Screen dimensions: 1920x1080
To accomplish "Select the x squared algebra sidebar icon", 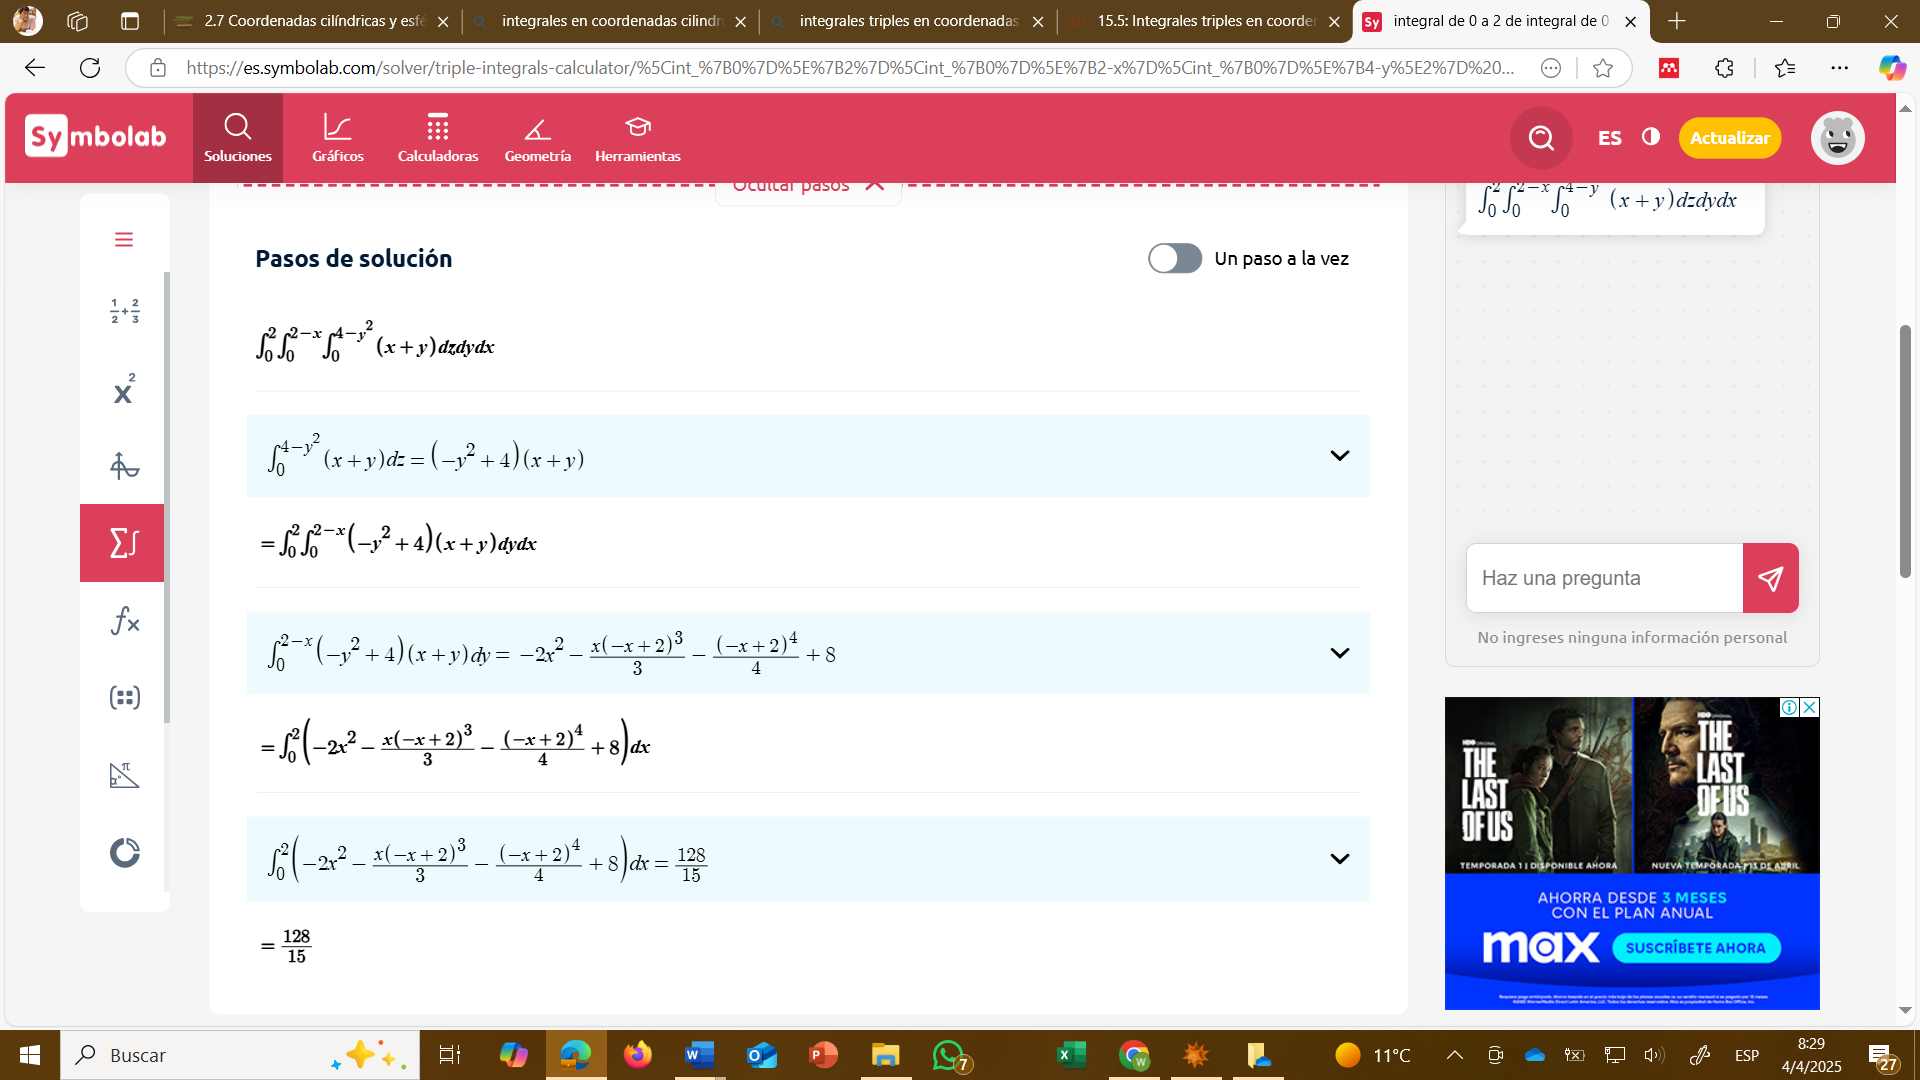I will click(124, 389).
